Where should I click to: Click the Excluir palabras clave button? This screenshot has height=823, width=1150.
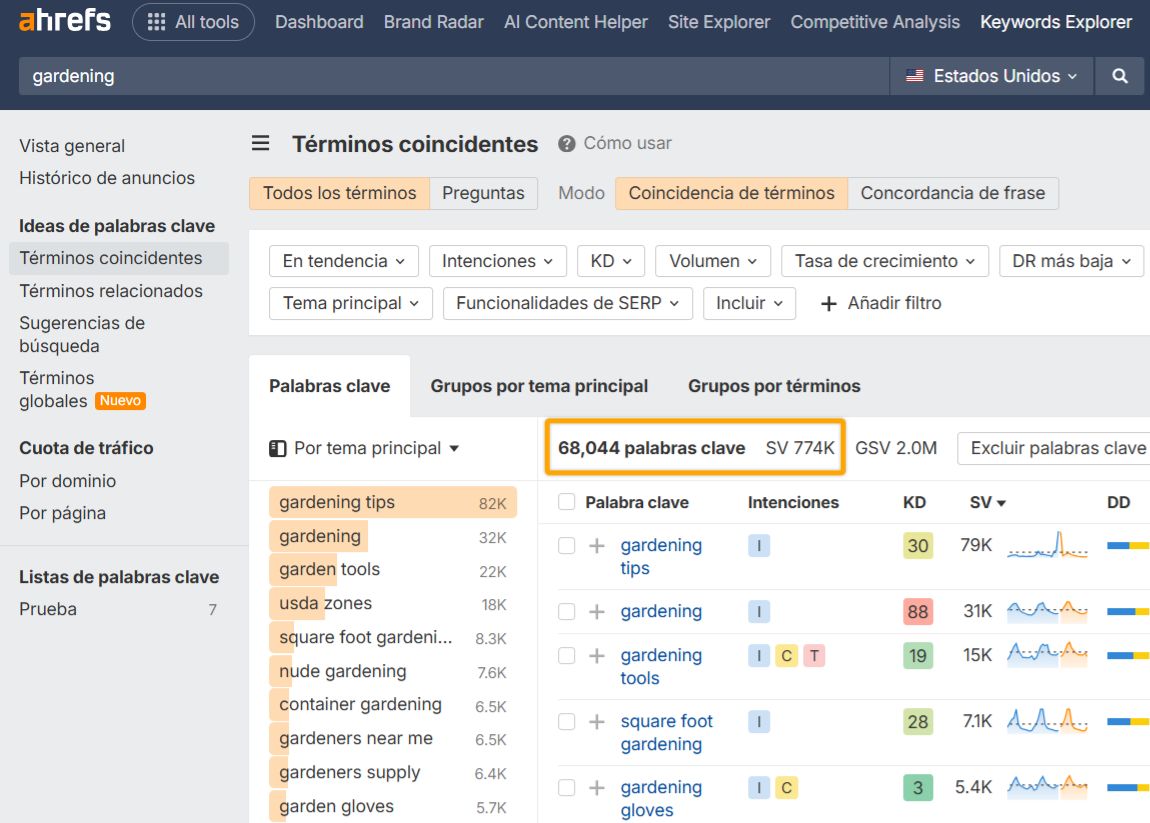1060,448
